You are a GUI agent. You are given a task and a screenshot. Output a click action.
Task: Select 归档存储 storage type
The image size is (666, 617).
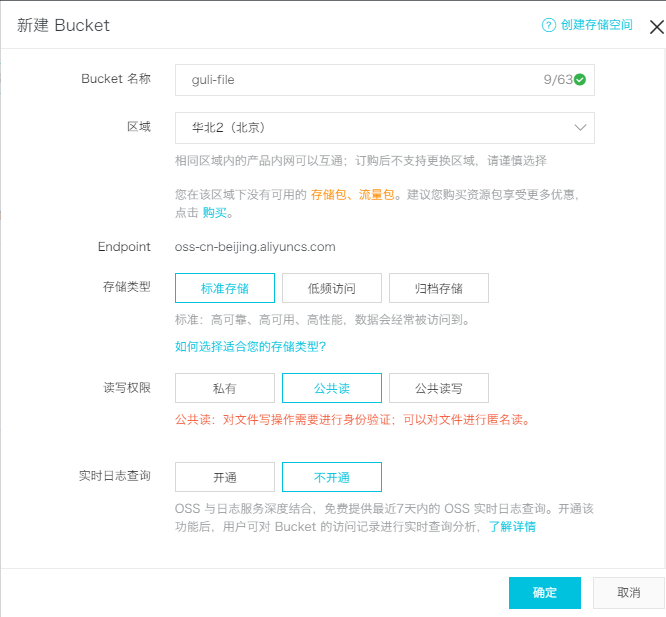tap(438, 288)
